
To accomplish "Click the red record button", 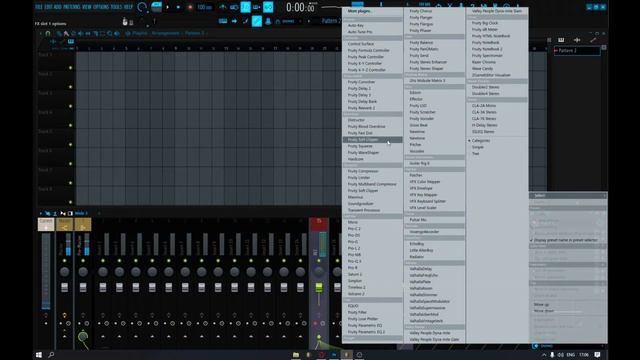I will point(190,7).
